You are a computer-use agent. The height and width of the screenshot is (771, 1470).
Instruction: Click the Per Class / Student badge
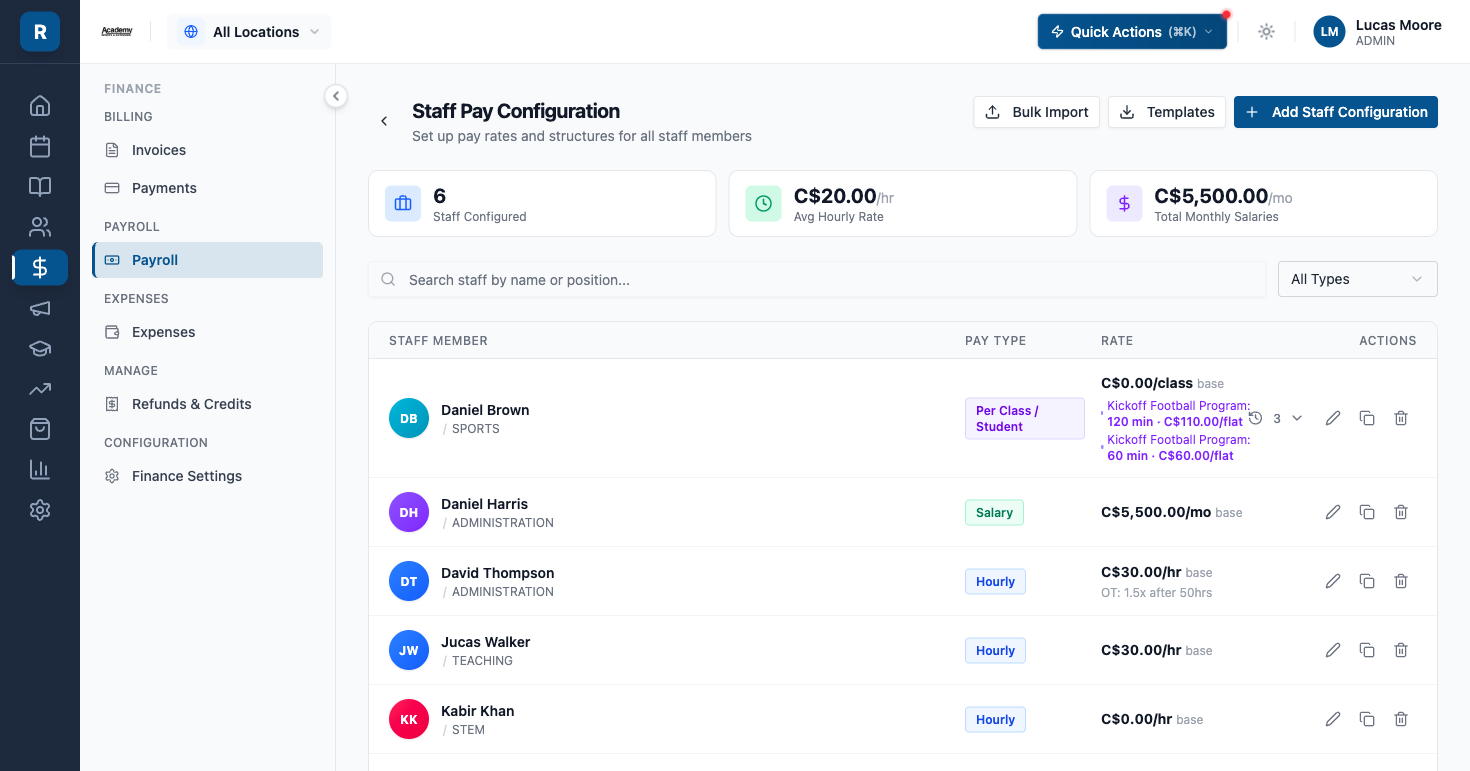1025,418
